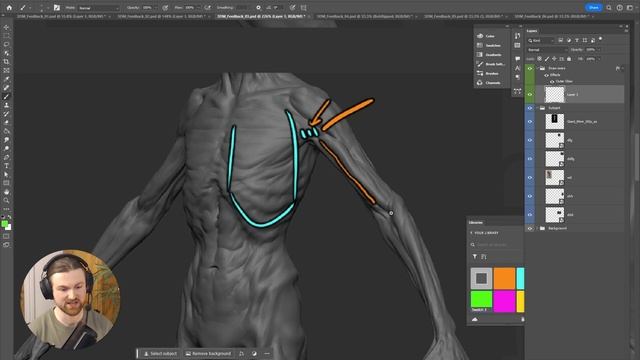
Task: Open the Swatches panel icon
Action: click(x=480, y=45)
